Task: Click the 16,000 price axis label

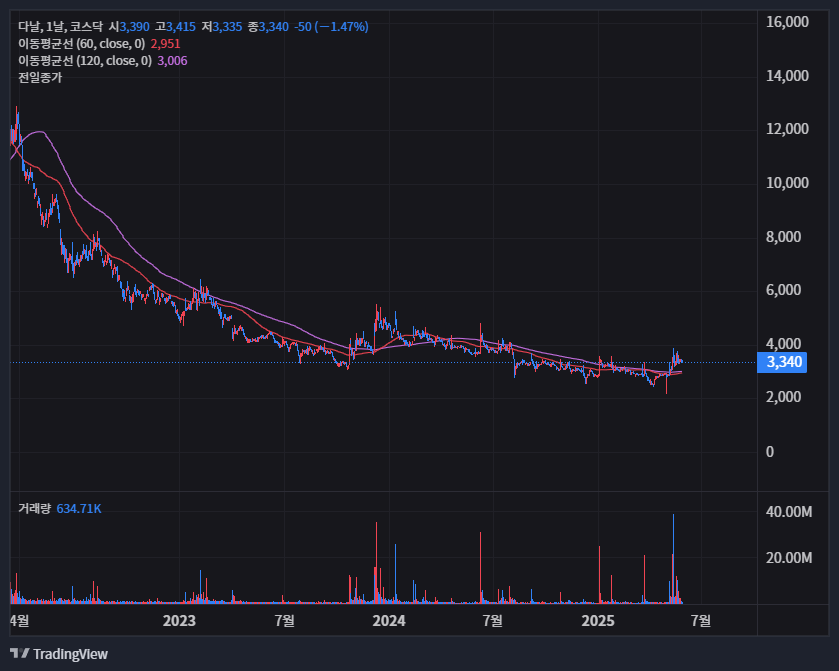Action: point(787,22)
